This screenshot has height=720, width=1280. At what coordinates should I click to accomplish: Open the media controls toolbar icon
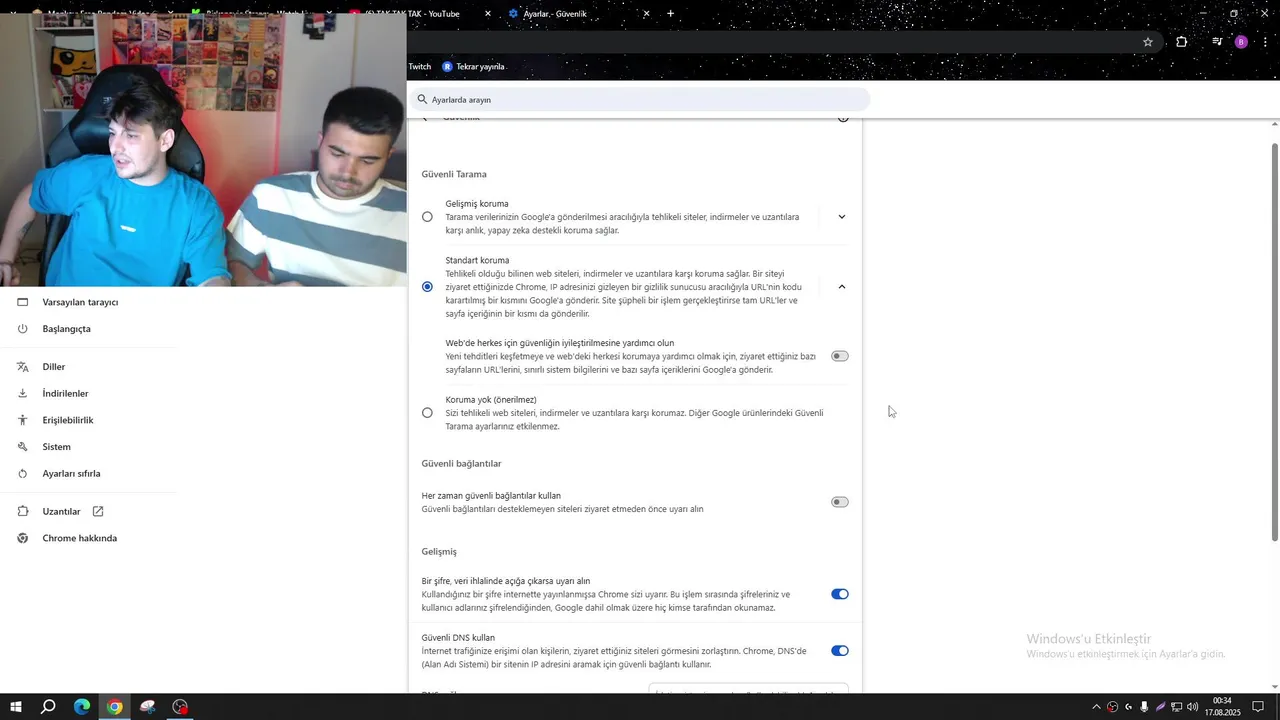pyautogui.click(x=1216, y=42)
